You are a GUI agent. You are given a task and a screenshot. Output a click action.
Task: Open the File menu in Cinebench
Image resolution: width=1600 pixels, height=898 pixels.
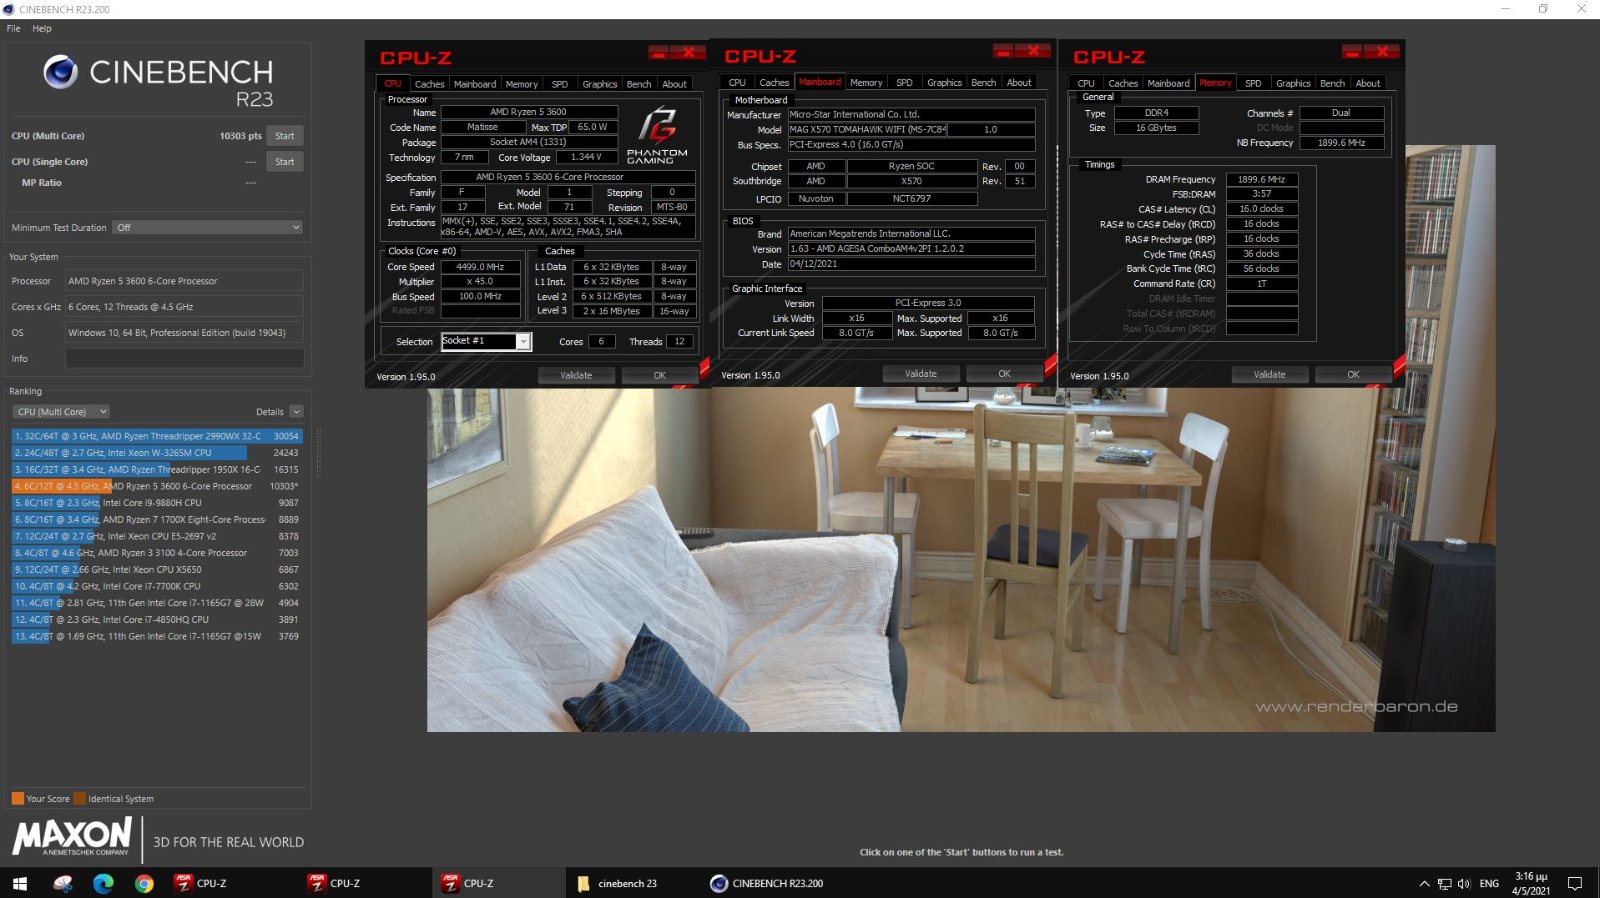coord(14,28)
